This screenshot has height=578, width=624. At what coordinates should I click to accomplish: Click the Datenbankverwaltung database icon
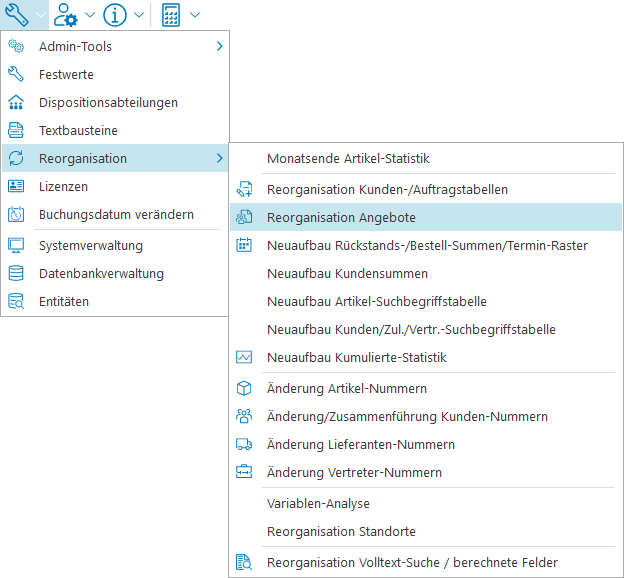[x=16, y=274]
